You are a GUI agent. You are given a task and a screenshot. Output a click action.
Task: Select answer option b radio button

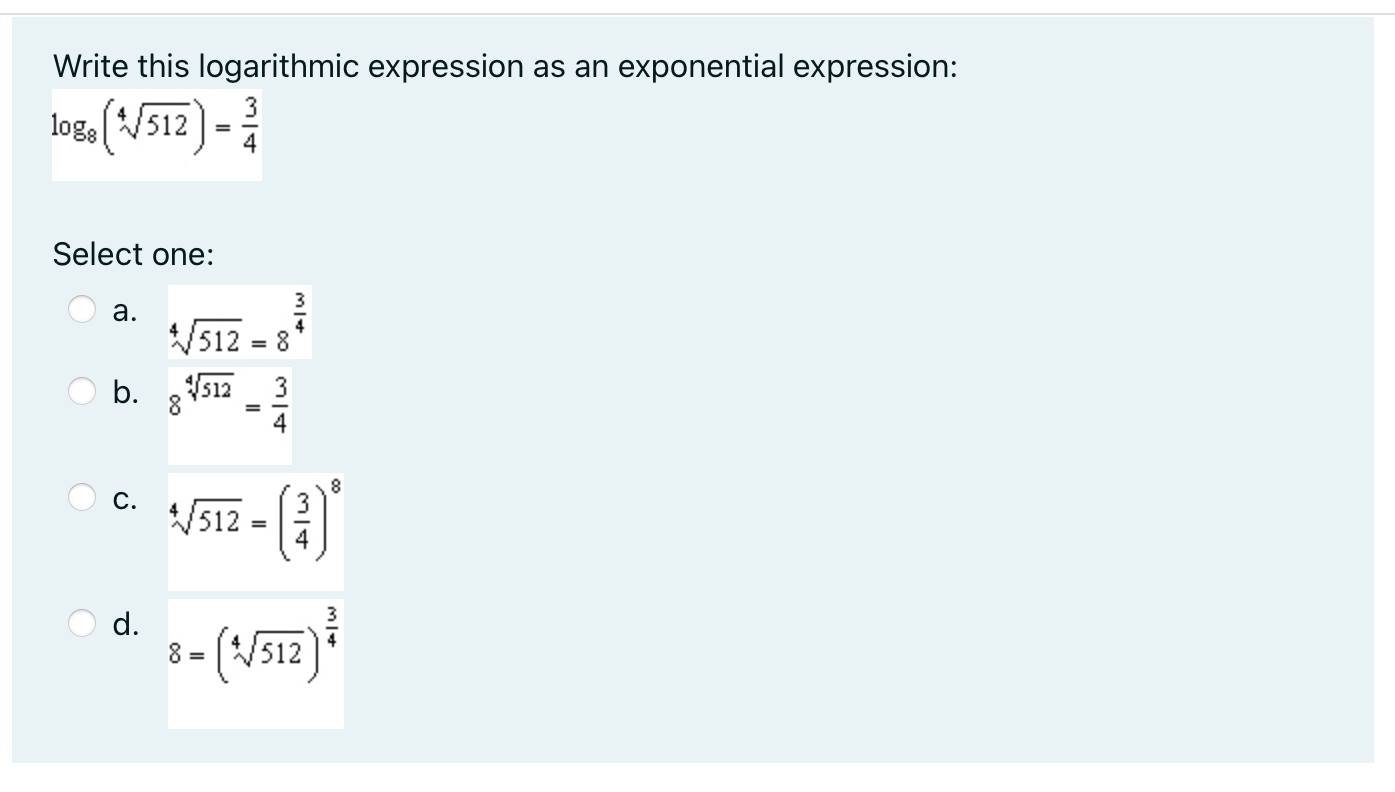coord(82,393)
